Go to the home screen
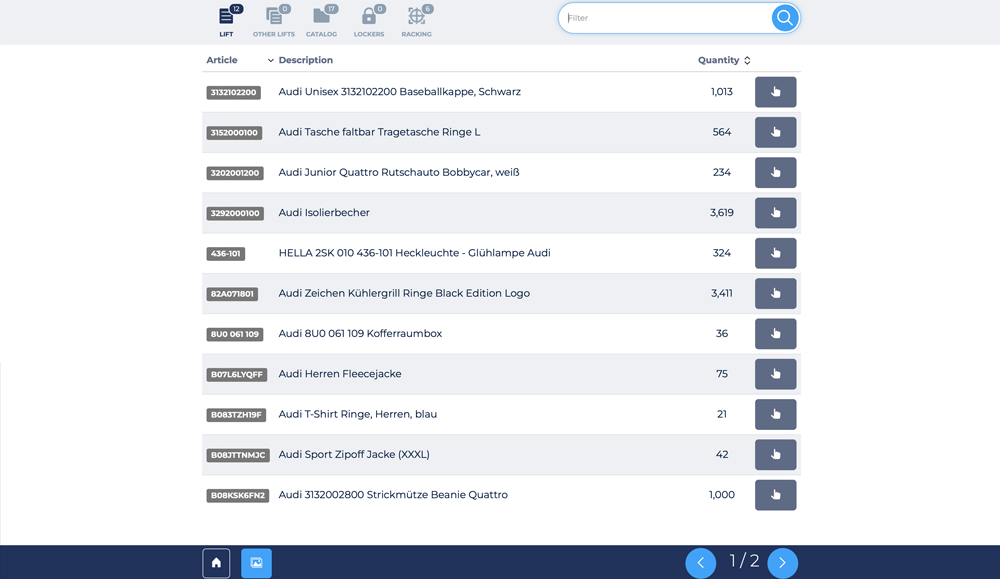The width and height of the screenshot is (1000, 579). click(x=216, y=563)
